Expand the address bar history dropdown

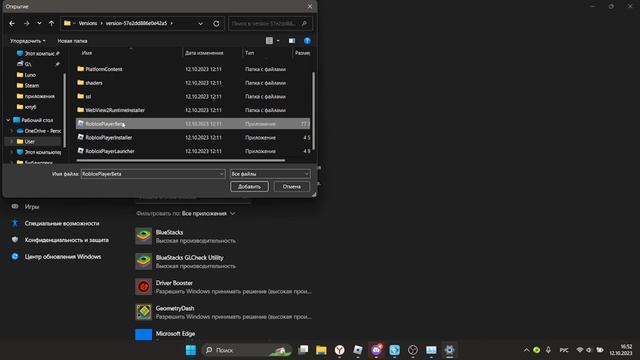[200, 24]
